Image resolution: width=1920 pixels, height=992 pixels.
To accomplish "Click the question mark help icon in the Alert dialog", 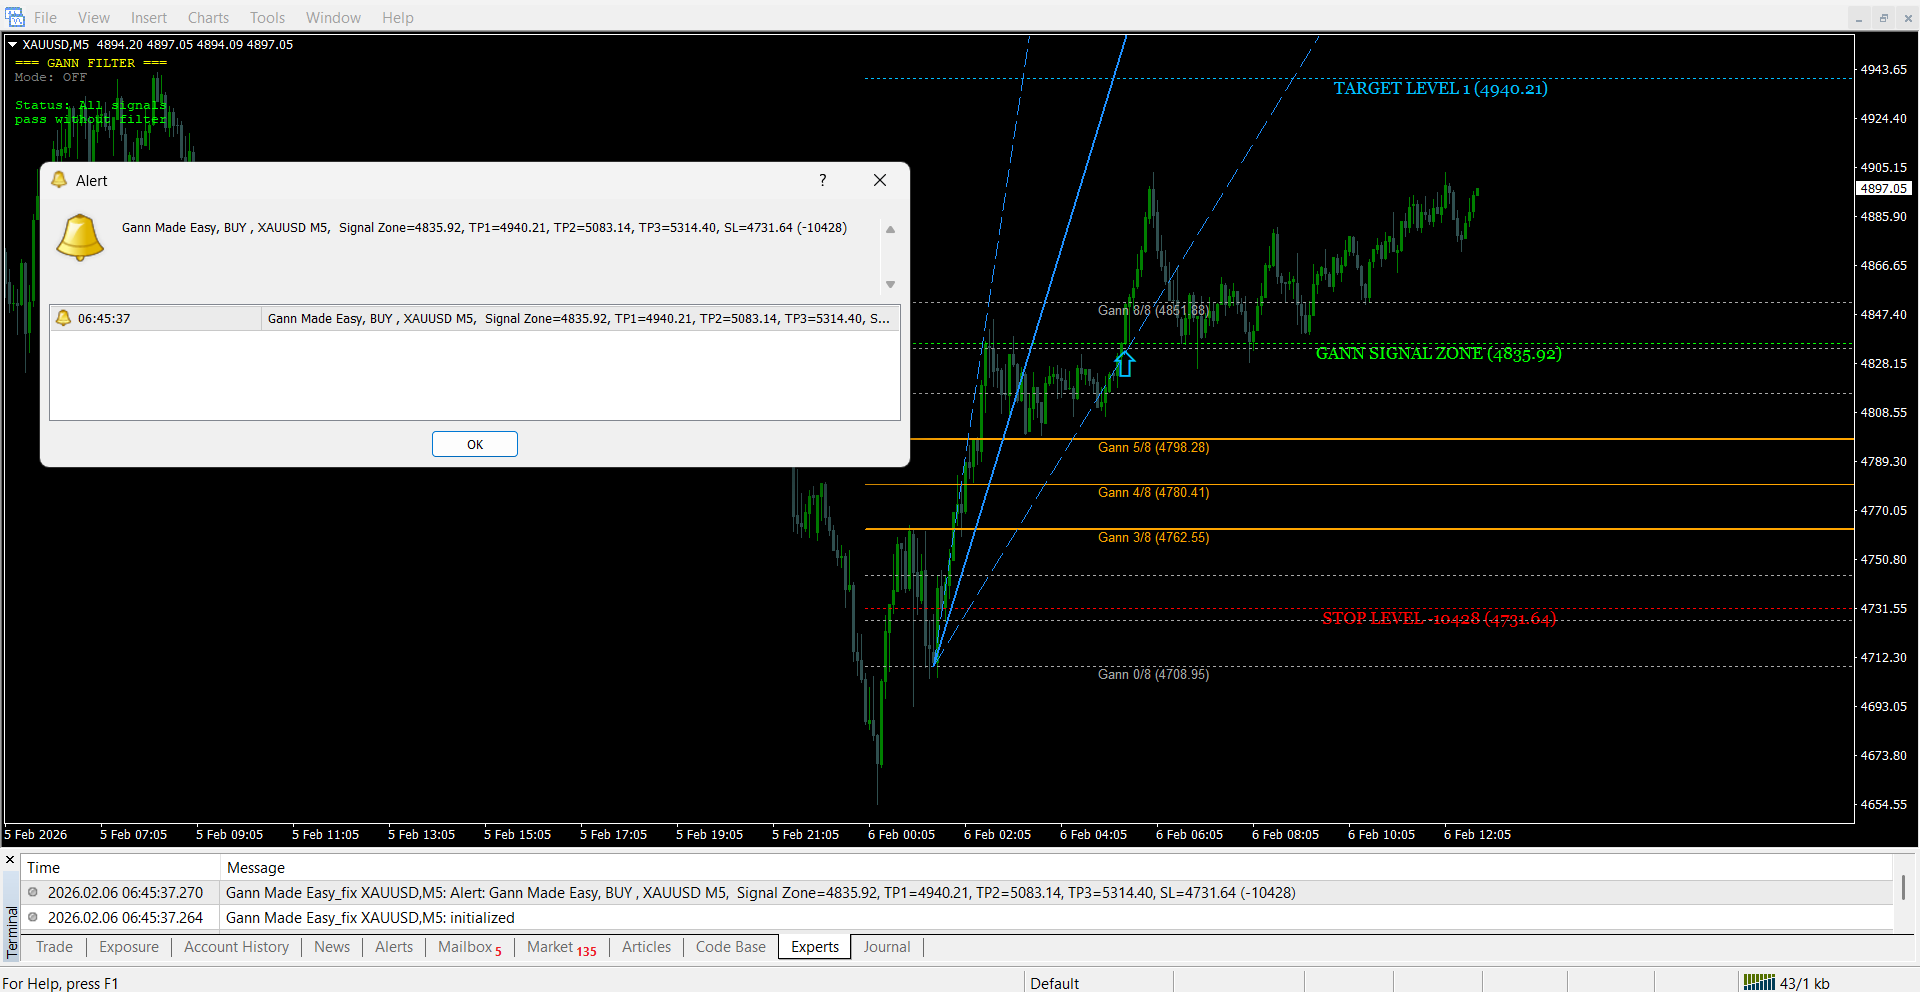I will tap(822, 180).
